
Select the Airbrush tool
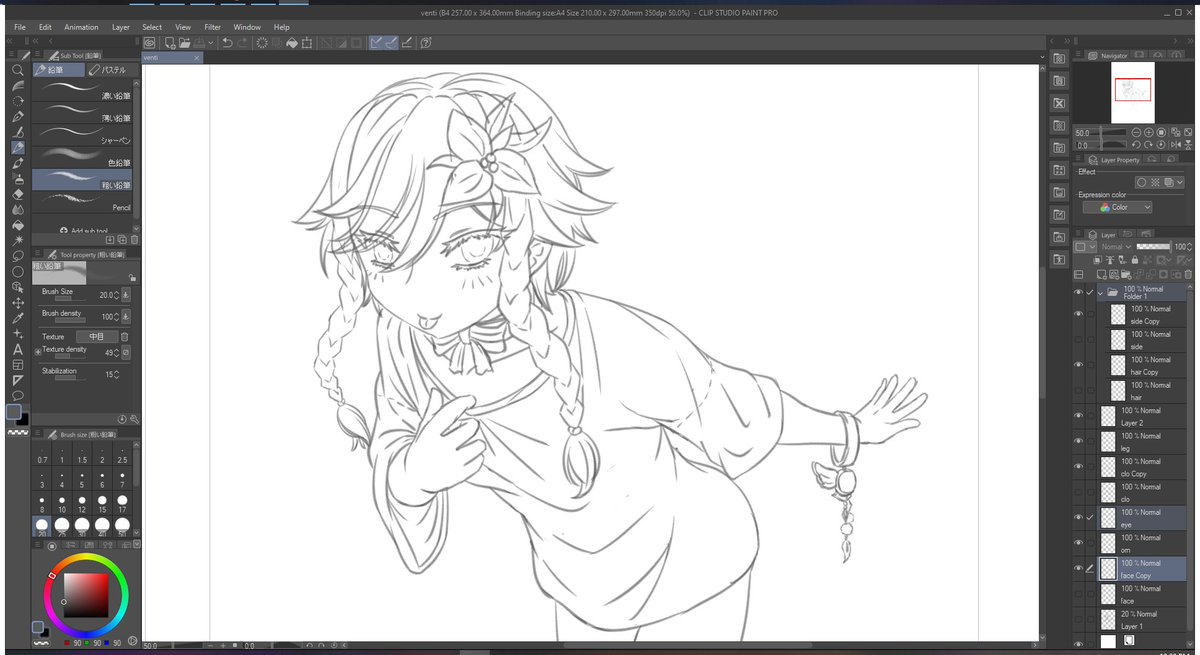(x=18, y=178)
